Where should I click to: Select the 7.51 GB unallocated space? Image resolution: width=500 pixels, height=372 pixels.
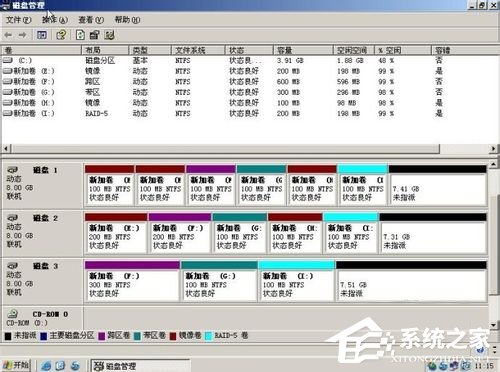411,281
